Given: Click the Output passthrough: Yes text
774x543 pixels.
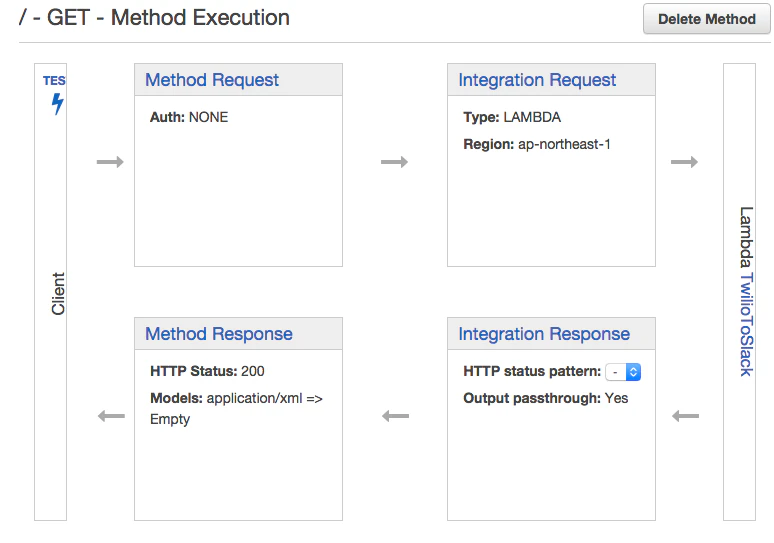Looking at the screenshot, I should (x=545, y=398).
